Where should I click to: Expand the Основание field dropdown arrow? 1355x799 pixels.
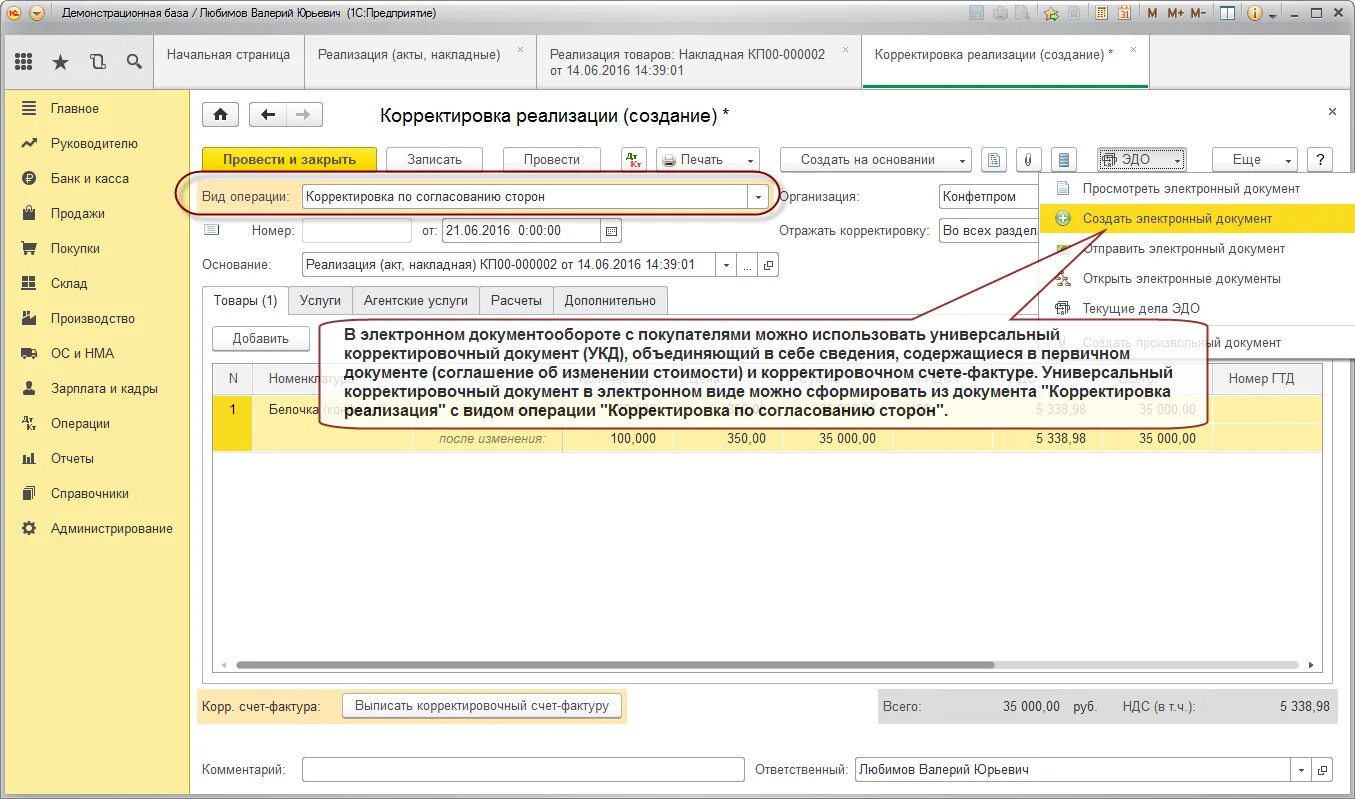(725, 265)
